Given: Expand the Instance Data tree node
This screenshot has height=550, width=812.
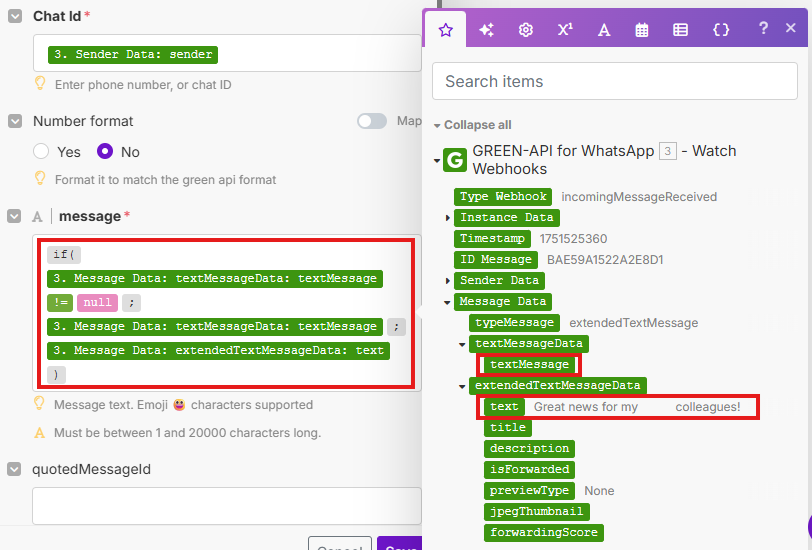Looking at the screenshot, I should tap(448, 218).
